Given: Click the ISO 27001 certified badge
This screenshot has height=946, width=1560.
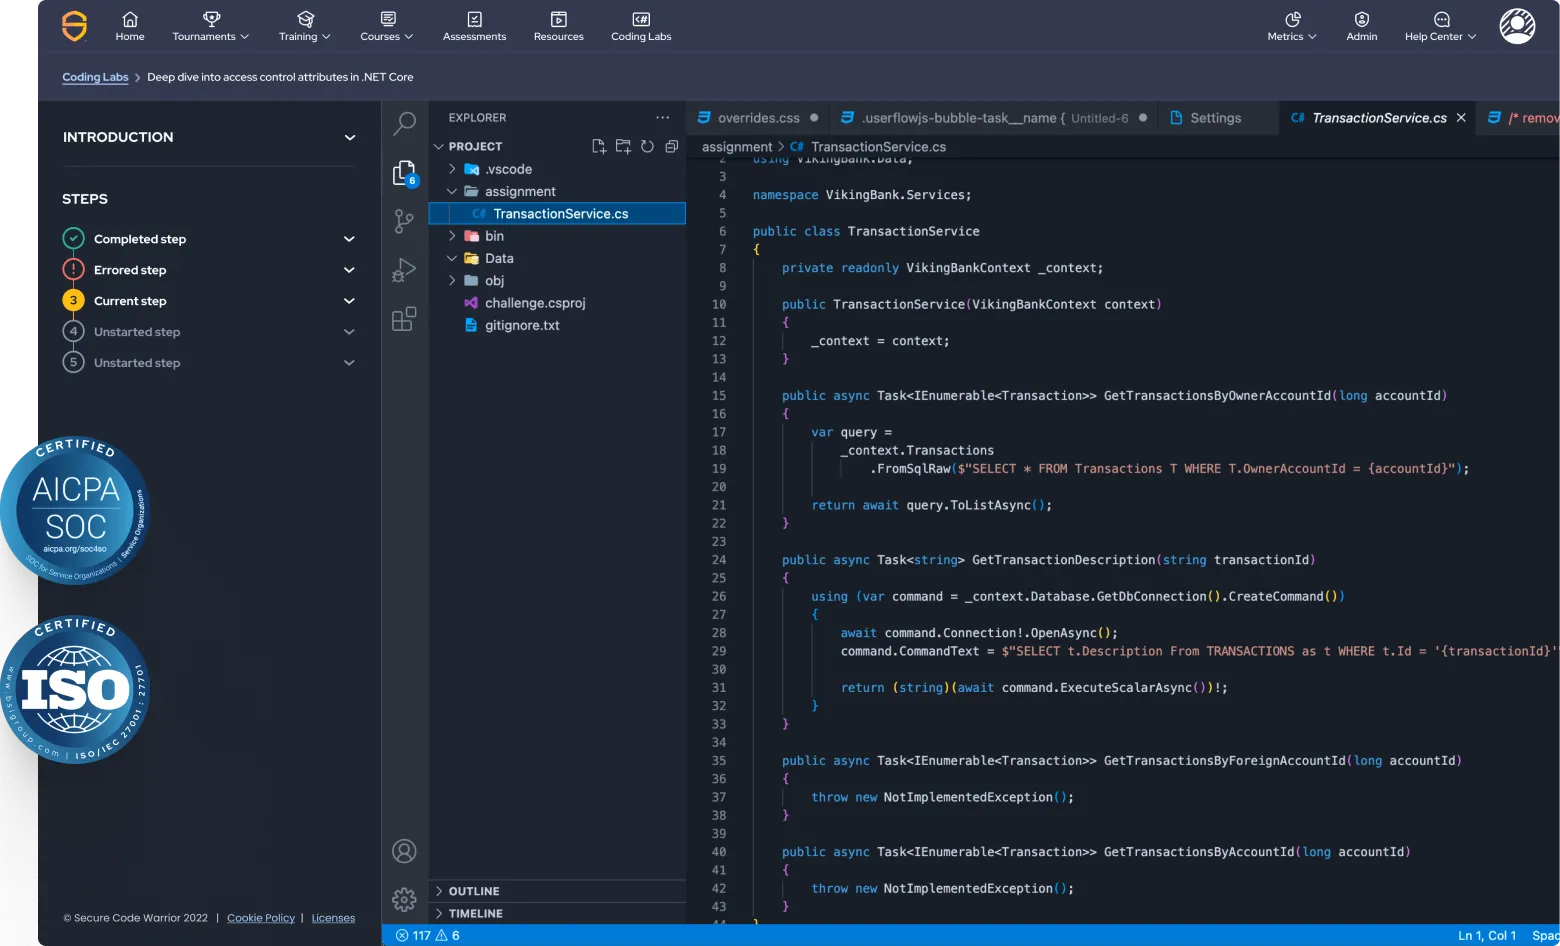Looking at the screenshot, I should coord(76,689).
